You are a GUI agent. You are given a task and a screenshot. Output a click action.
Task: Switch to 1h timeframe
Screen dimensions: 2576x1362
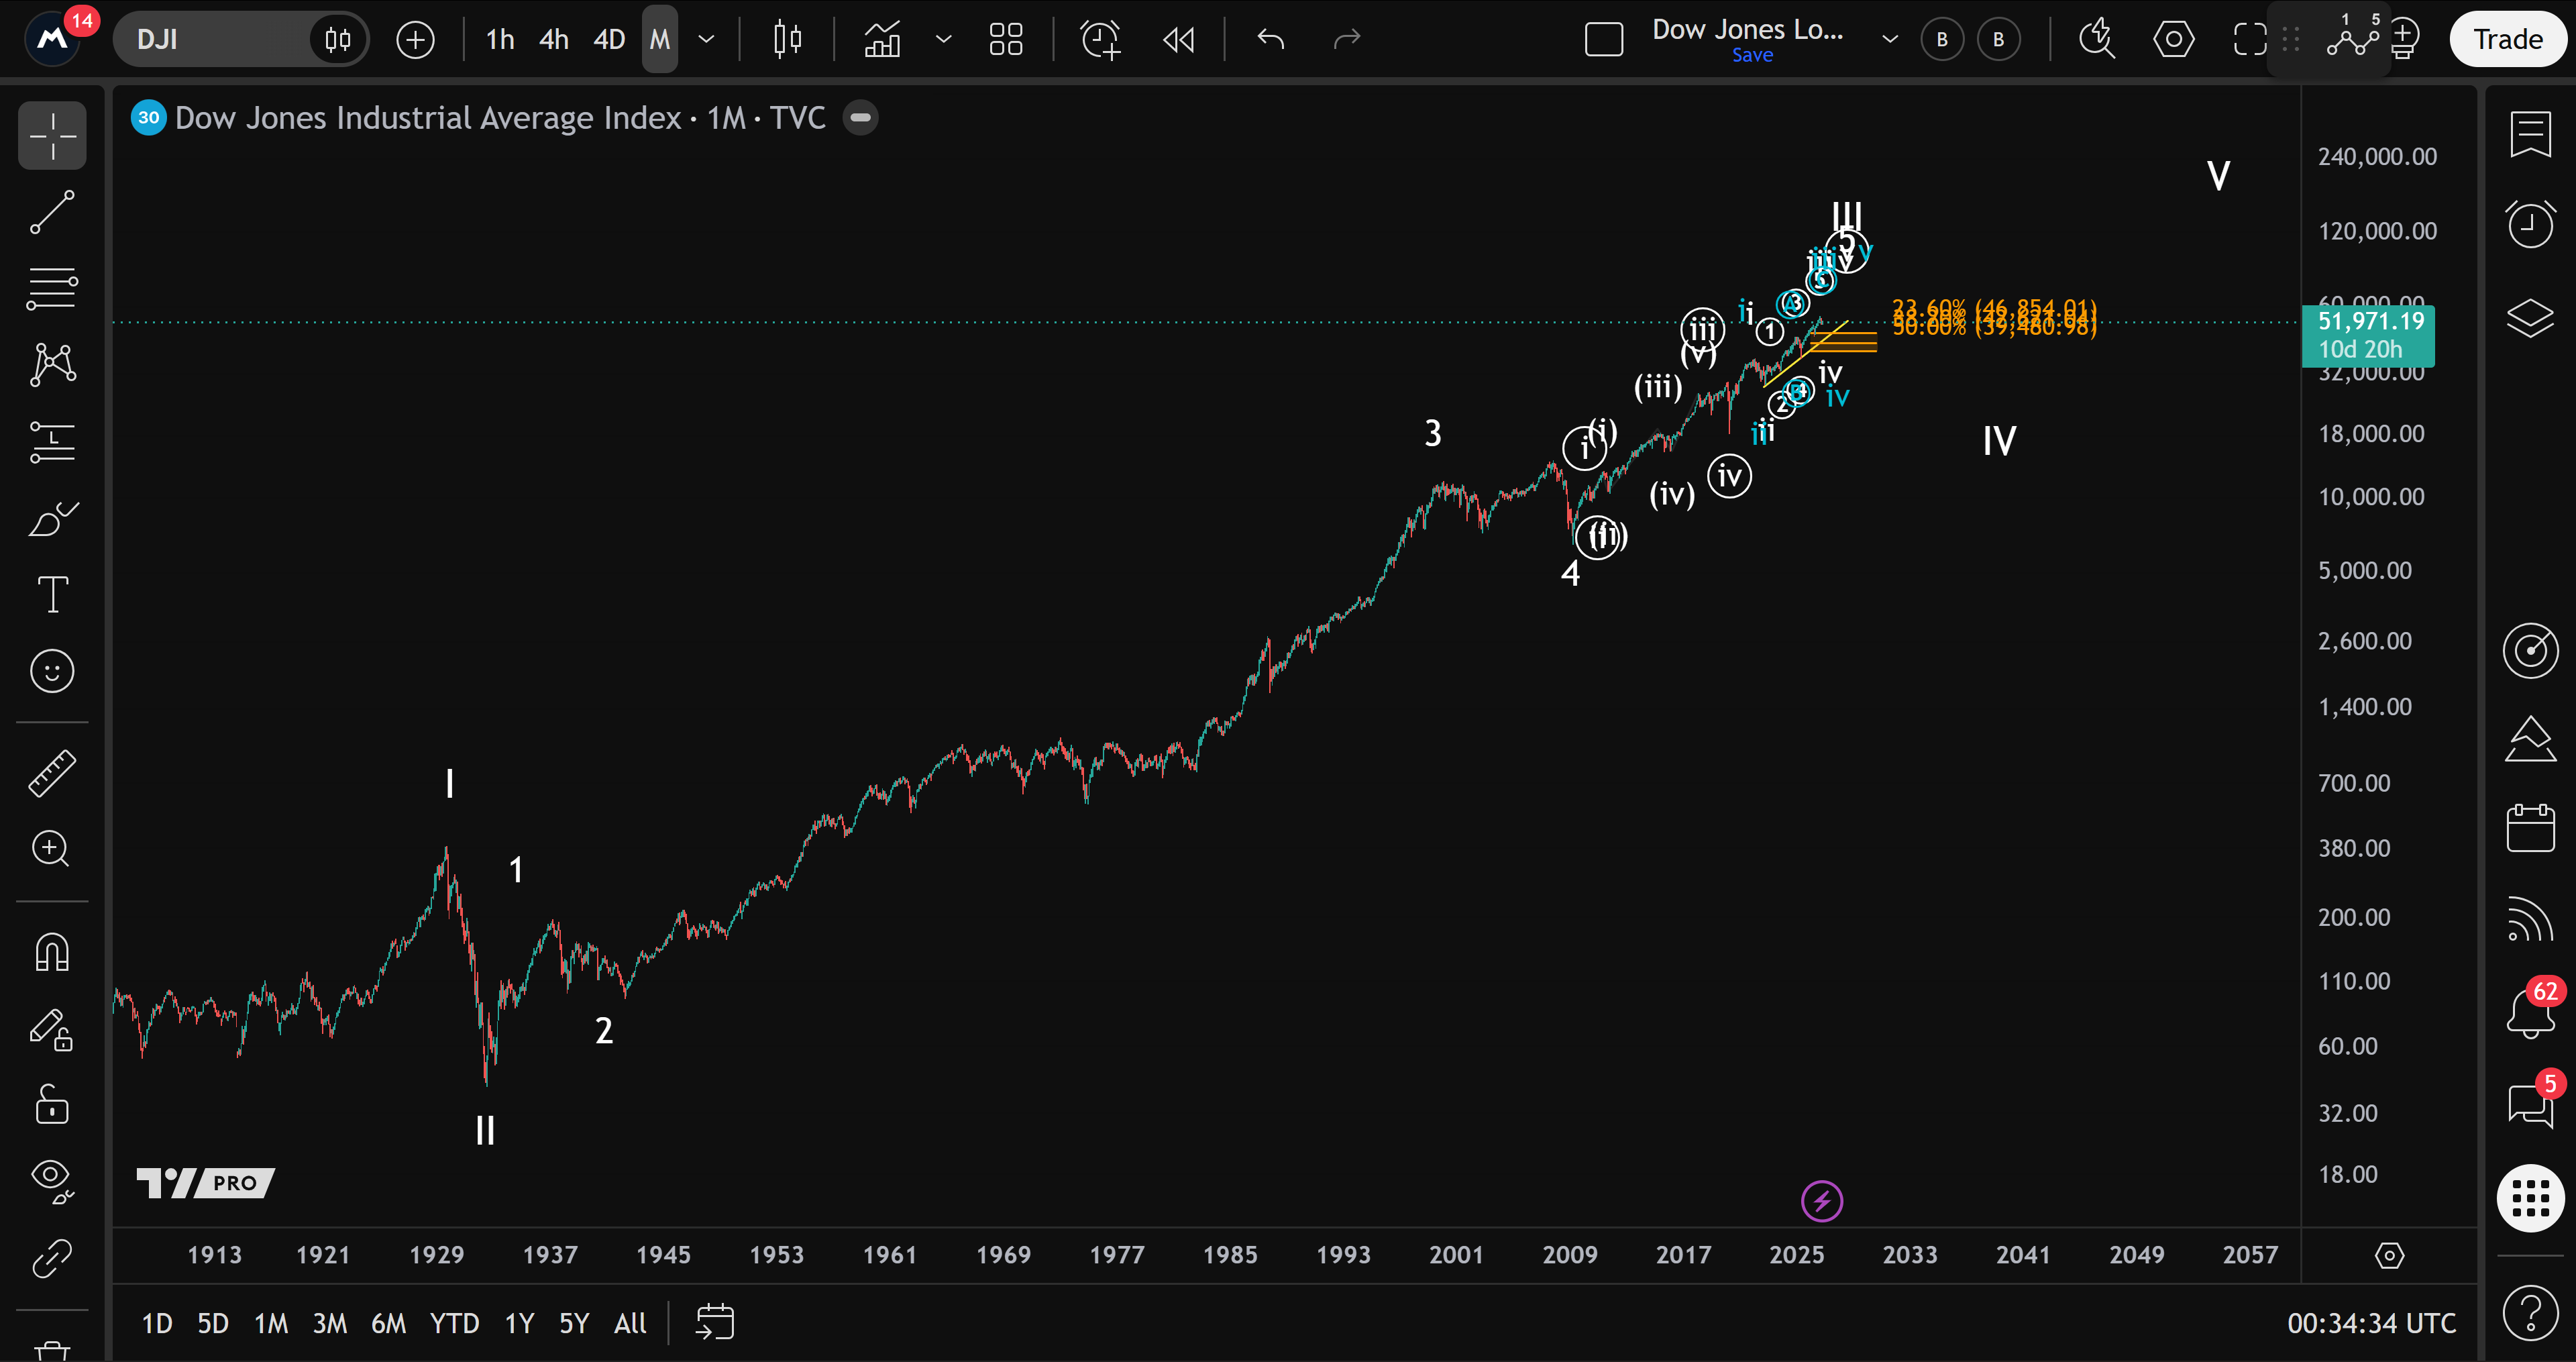500,40
